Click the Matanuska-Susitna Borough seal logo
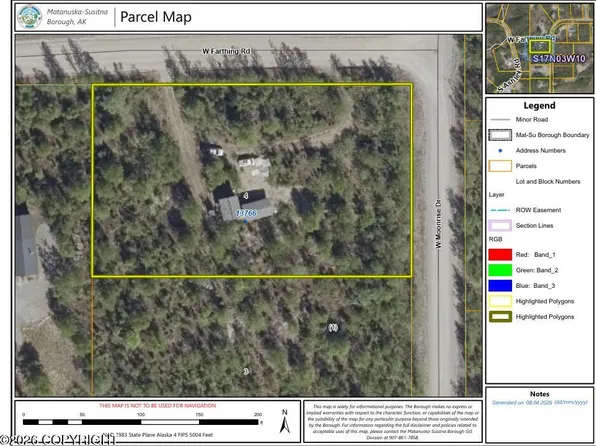Viewport: 596px width, 446px height. tap(29, 17)
